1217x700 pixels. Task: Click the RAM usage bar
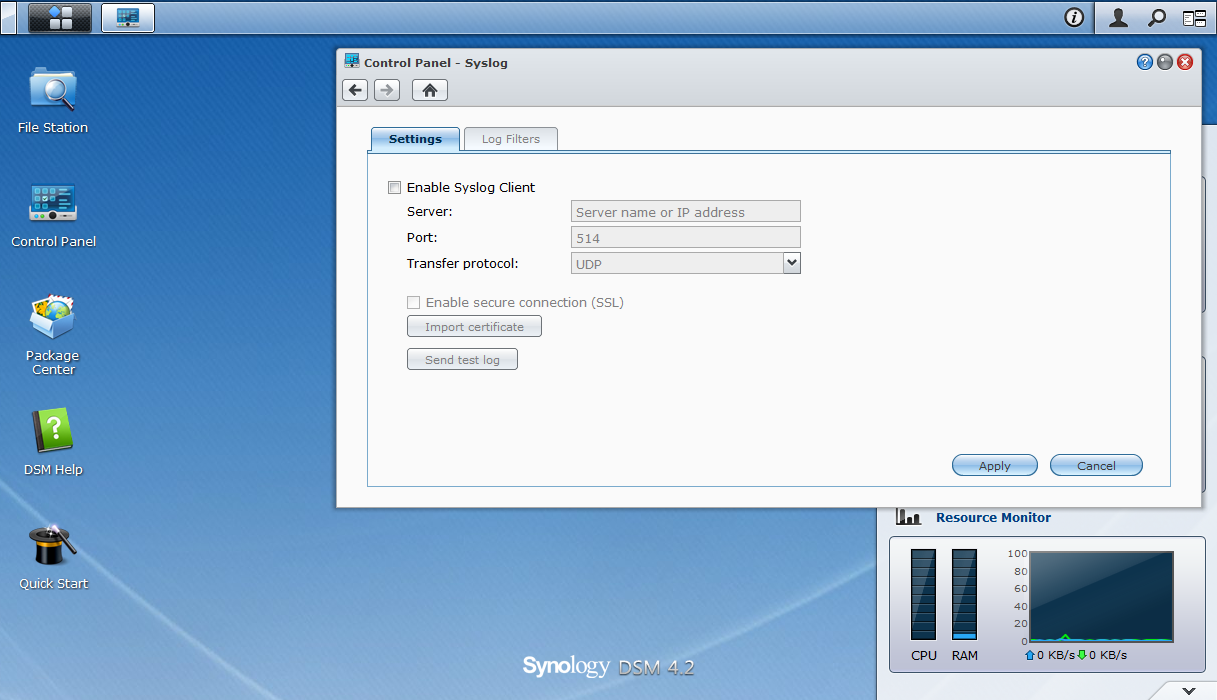(x=964, y=594)
